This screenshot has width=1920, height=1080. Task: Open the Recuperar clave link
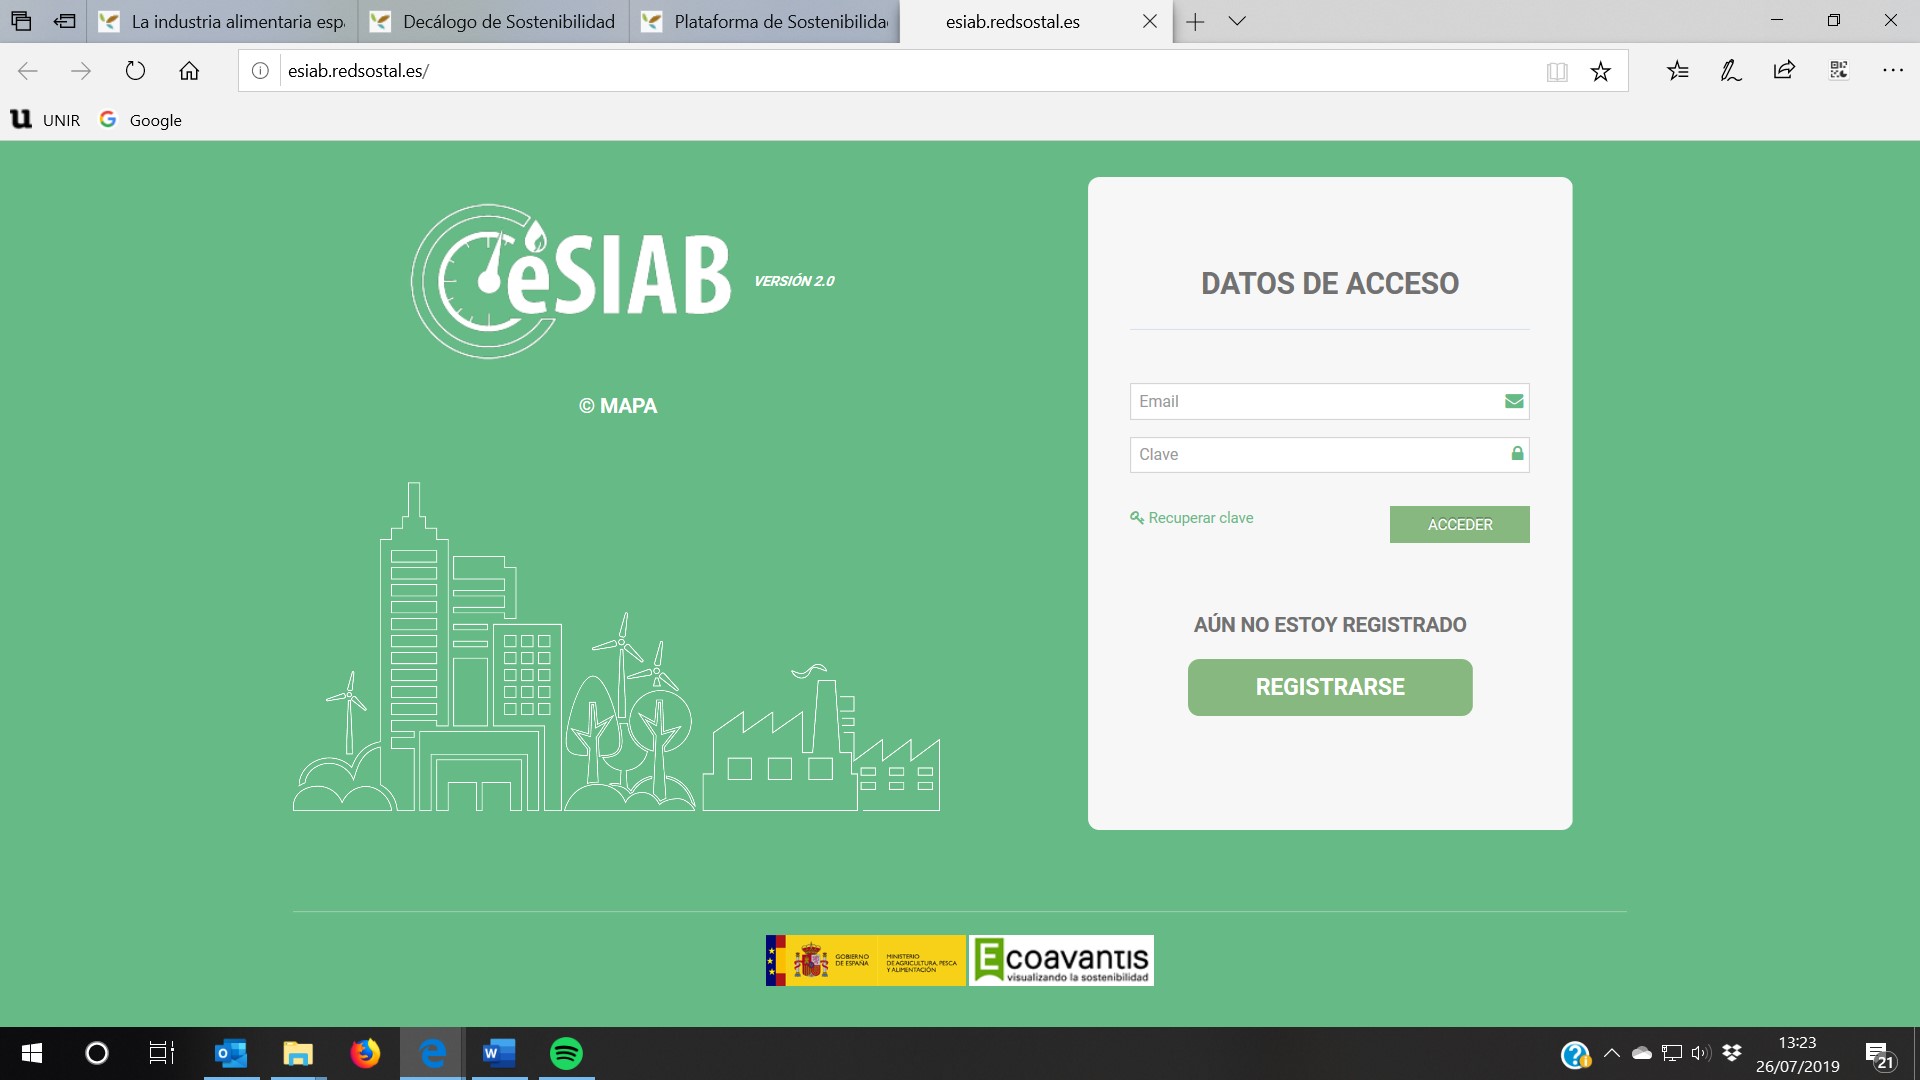click(1199, 518)
